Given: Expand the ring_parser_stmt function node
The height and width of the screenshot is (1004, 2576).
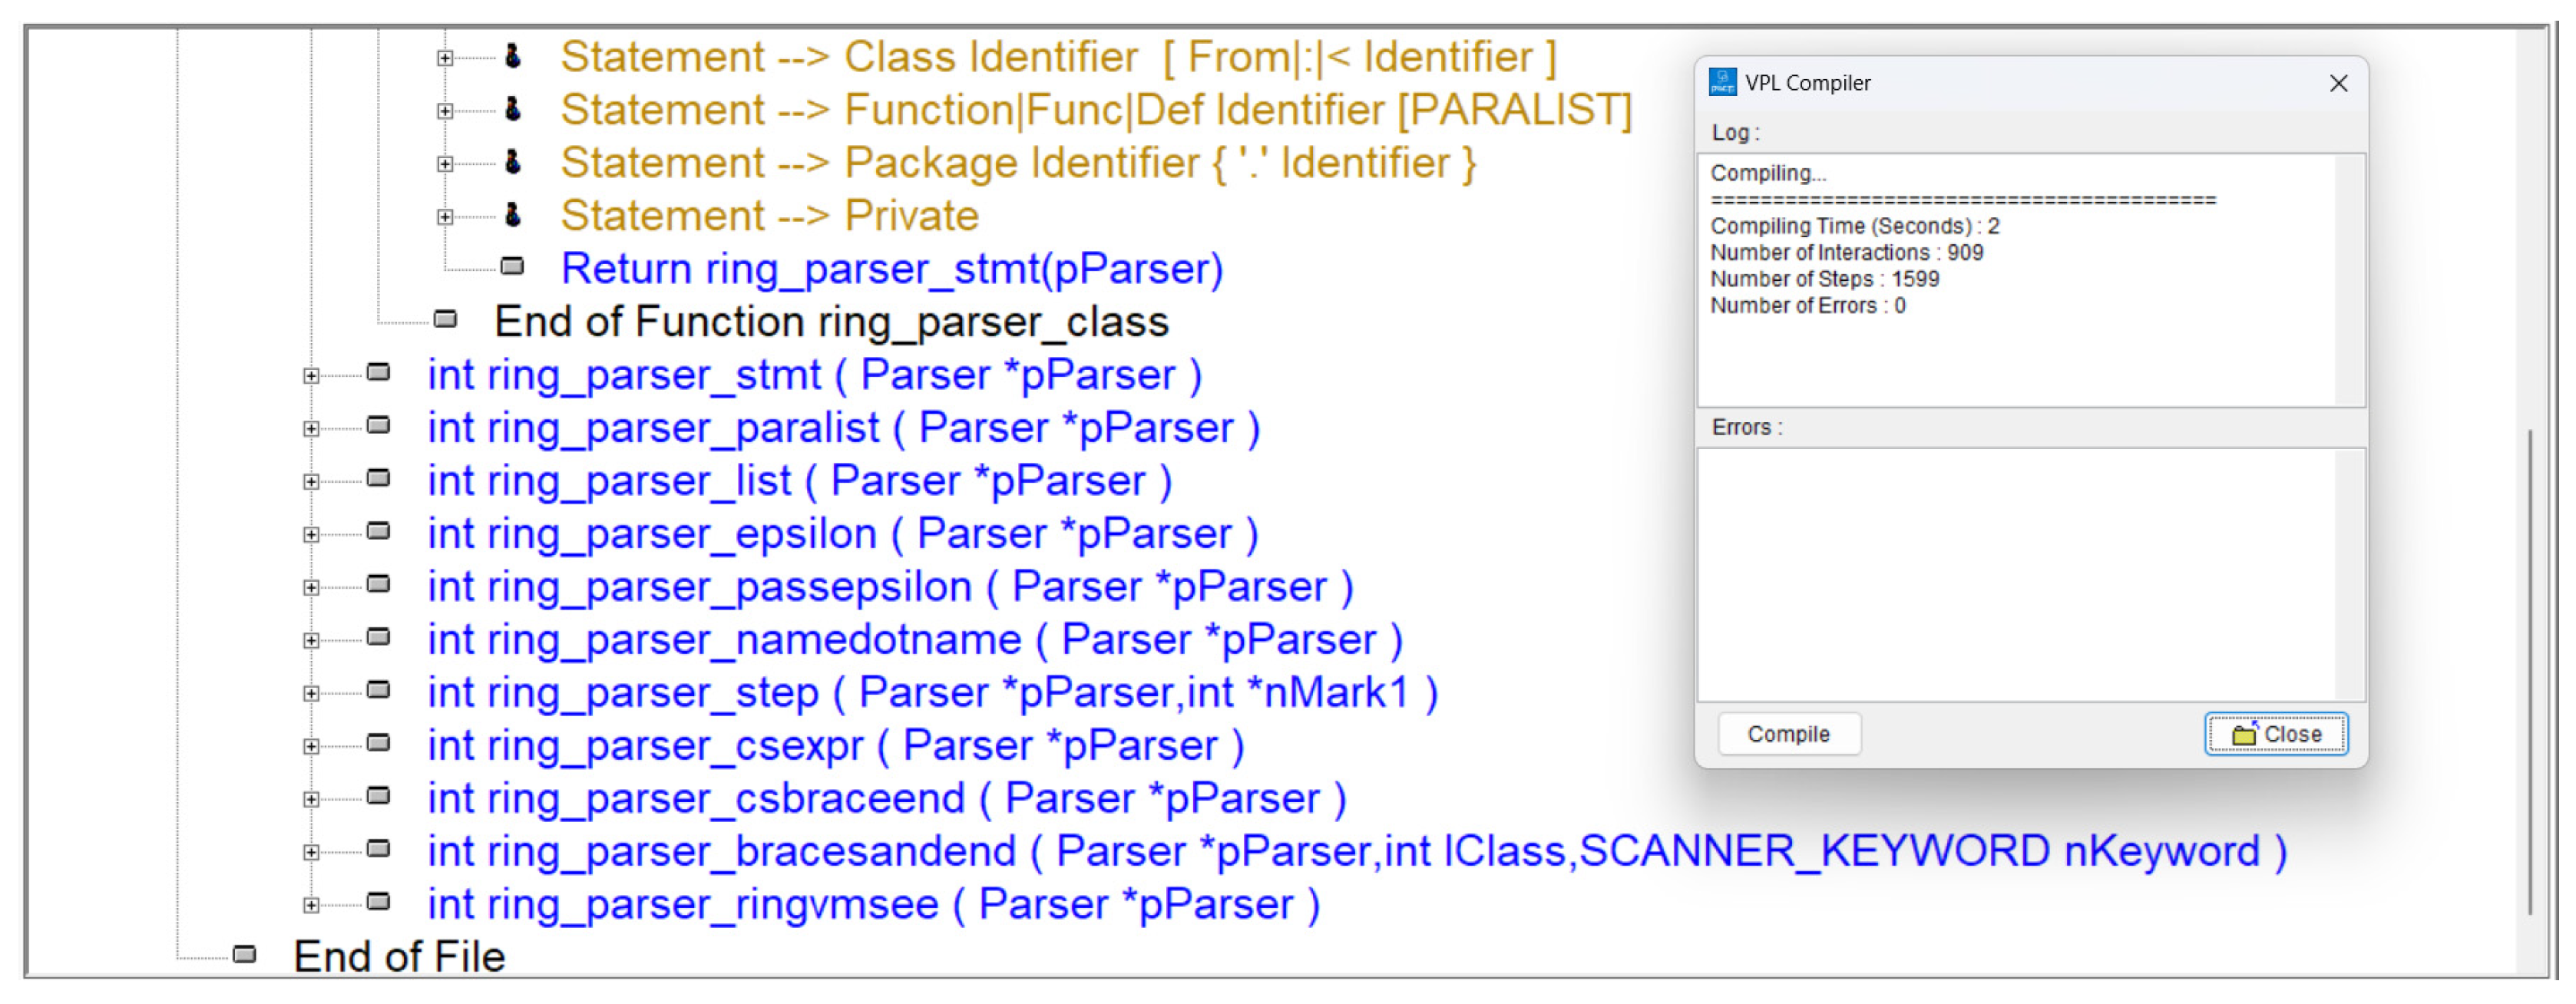Looking at the screenshot, I should [x=311, y=377].
